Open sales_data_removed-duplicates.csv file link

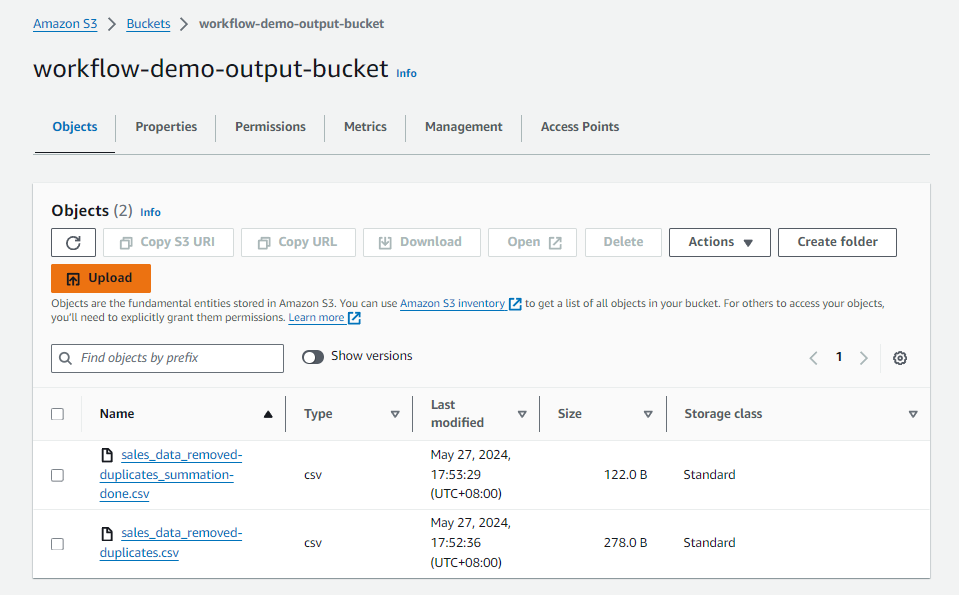(x=171, y=543)
